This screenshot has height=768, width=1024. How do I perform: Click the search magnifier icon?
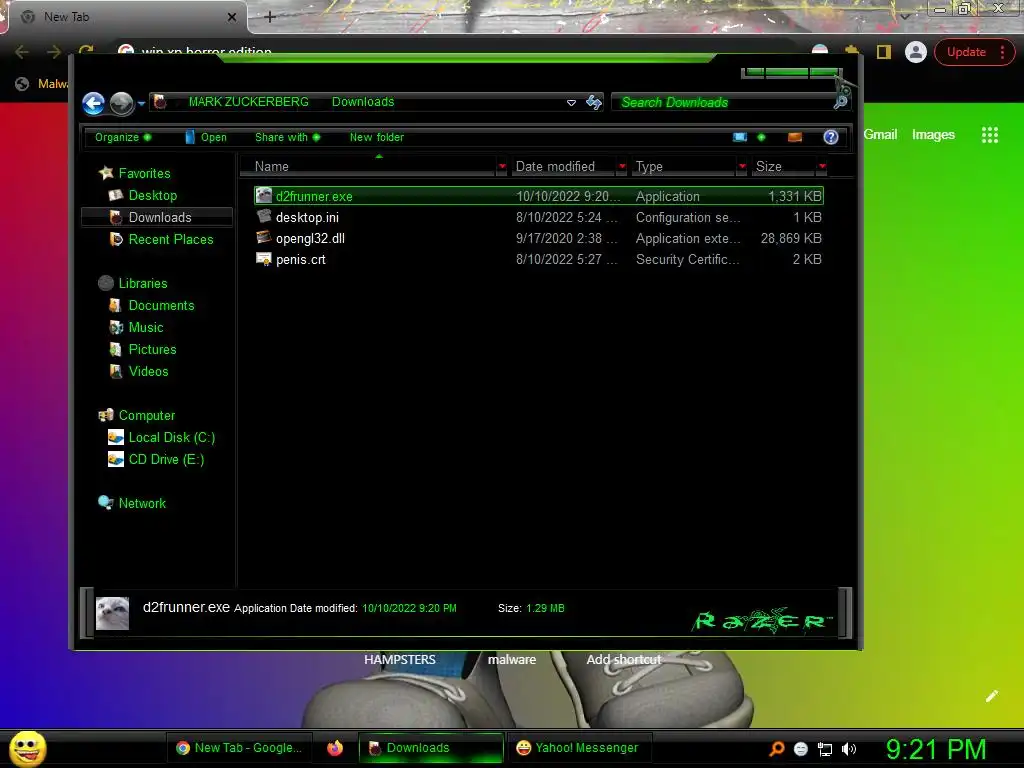click(841, 102)
